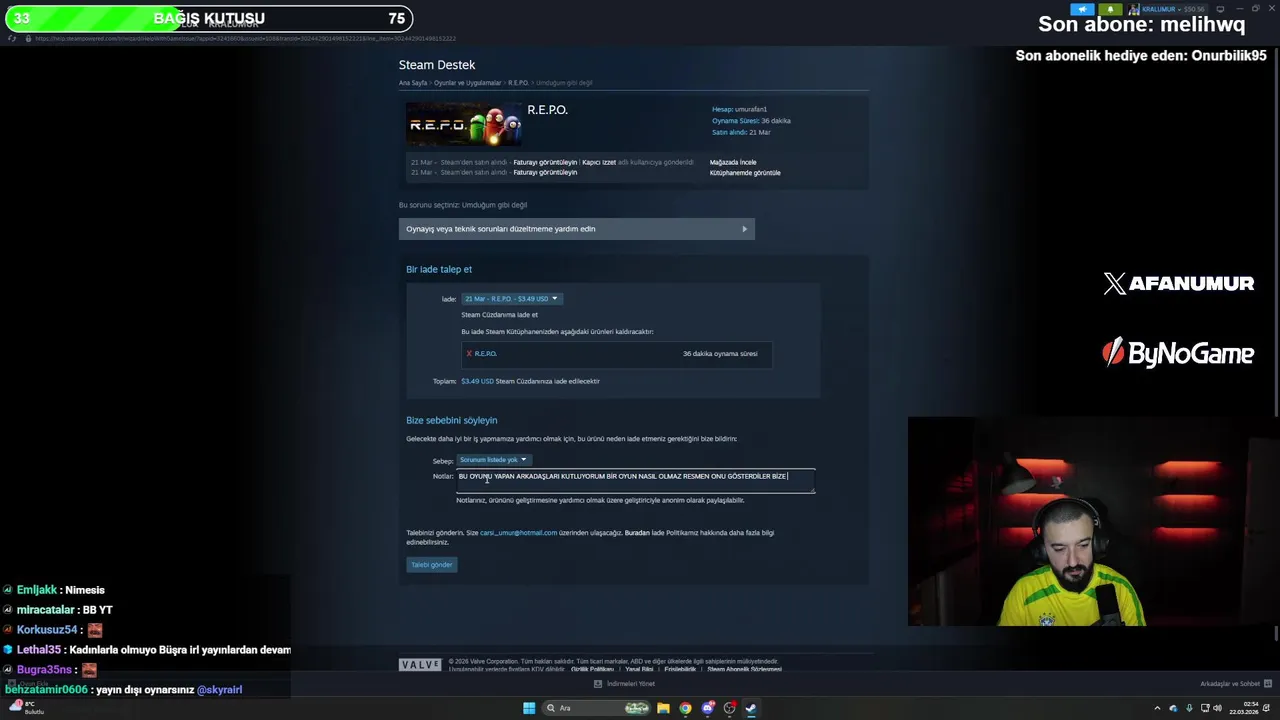Image resolution: width=1280 pixels, height=720 pixels.
Task: Click the Valve logo in the footer
Action: click(420, 665)
